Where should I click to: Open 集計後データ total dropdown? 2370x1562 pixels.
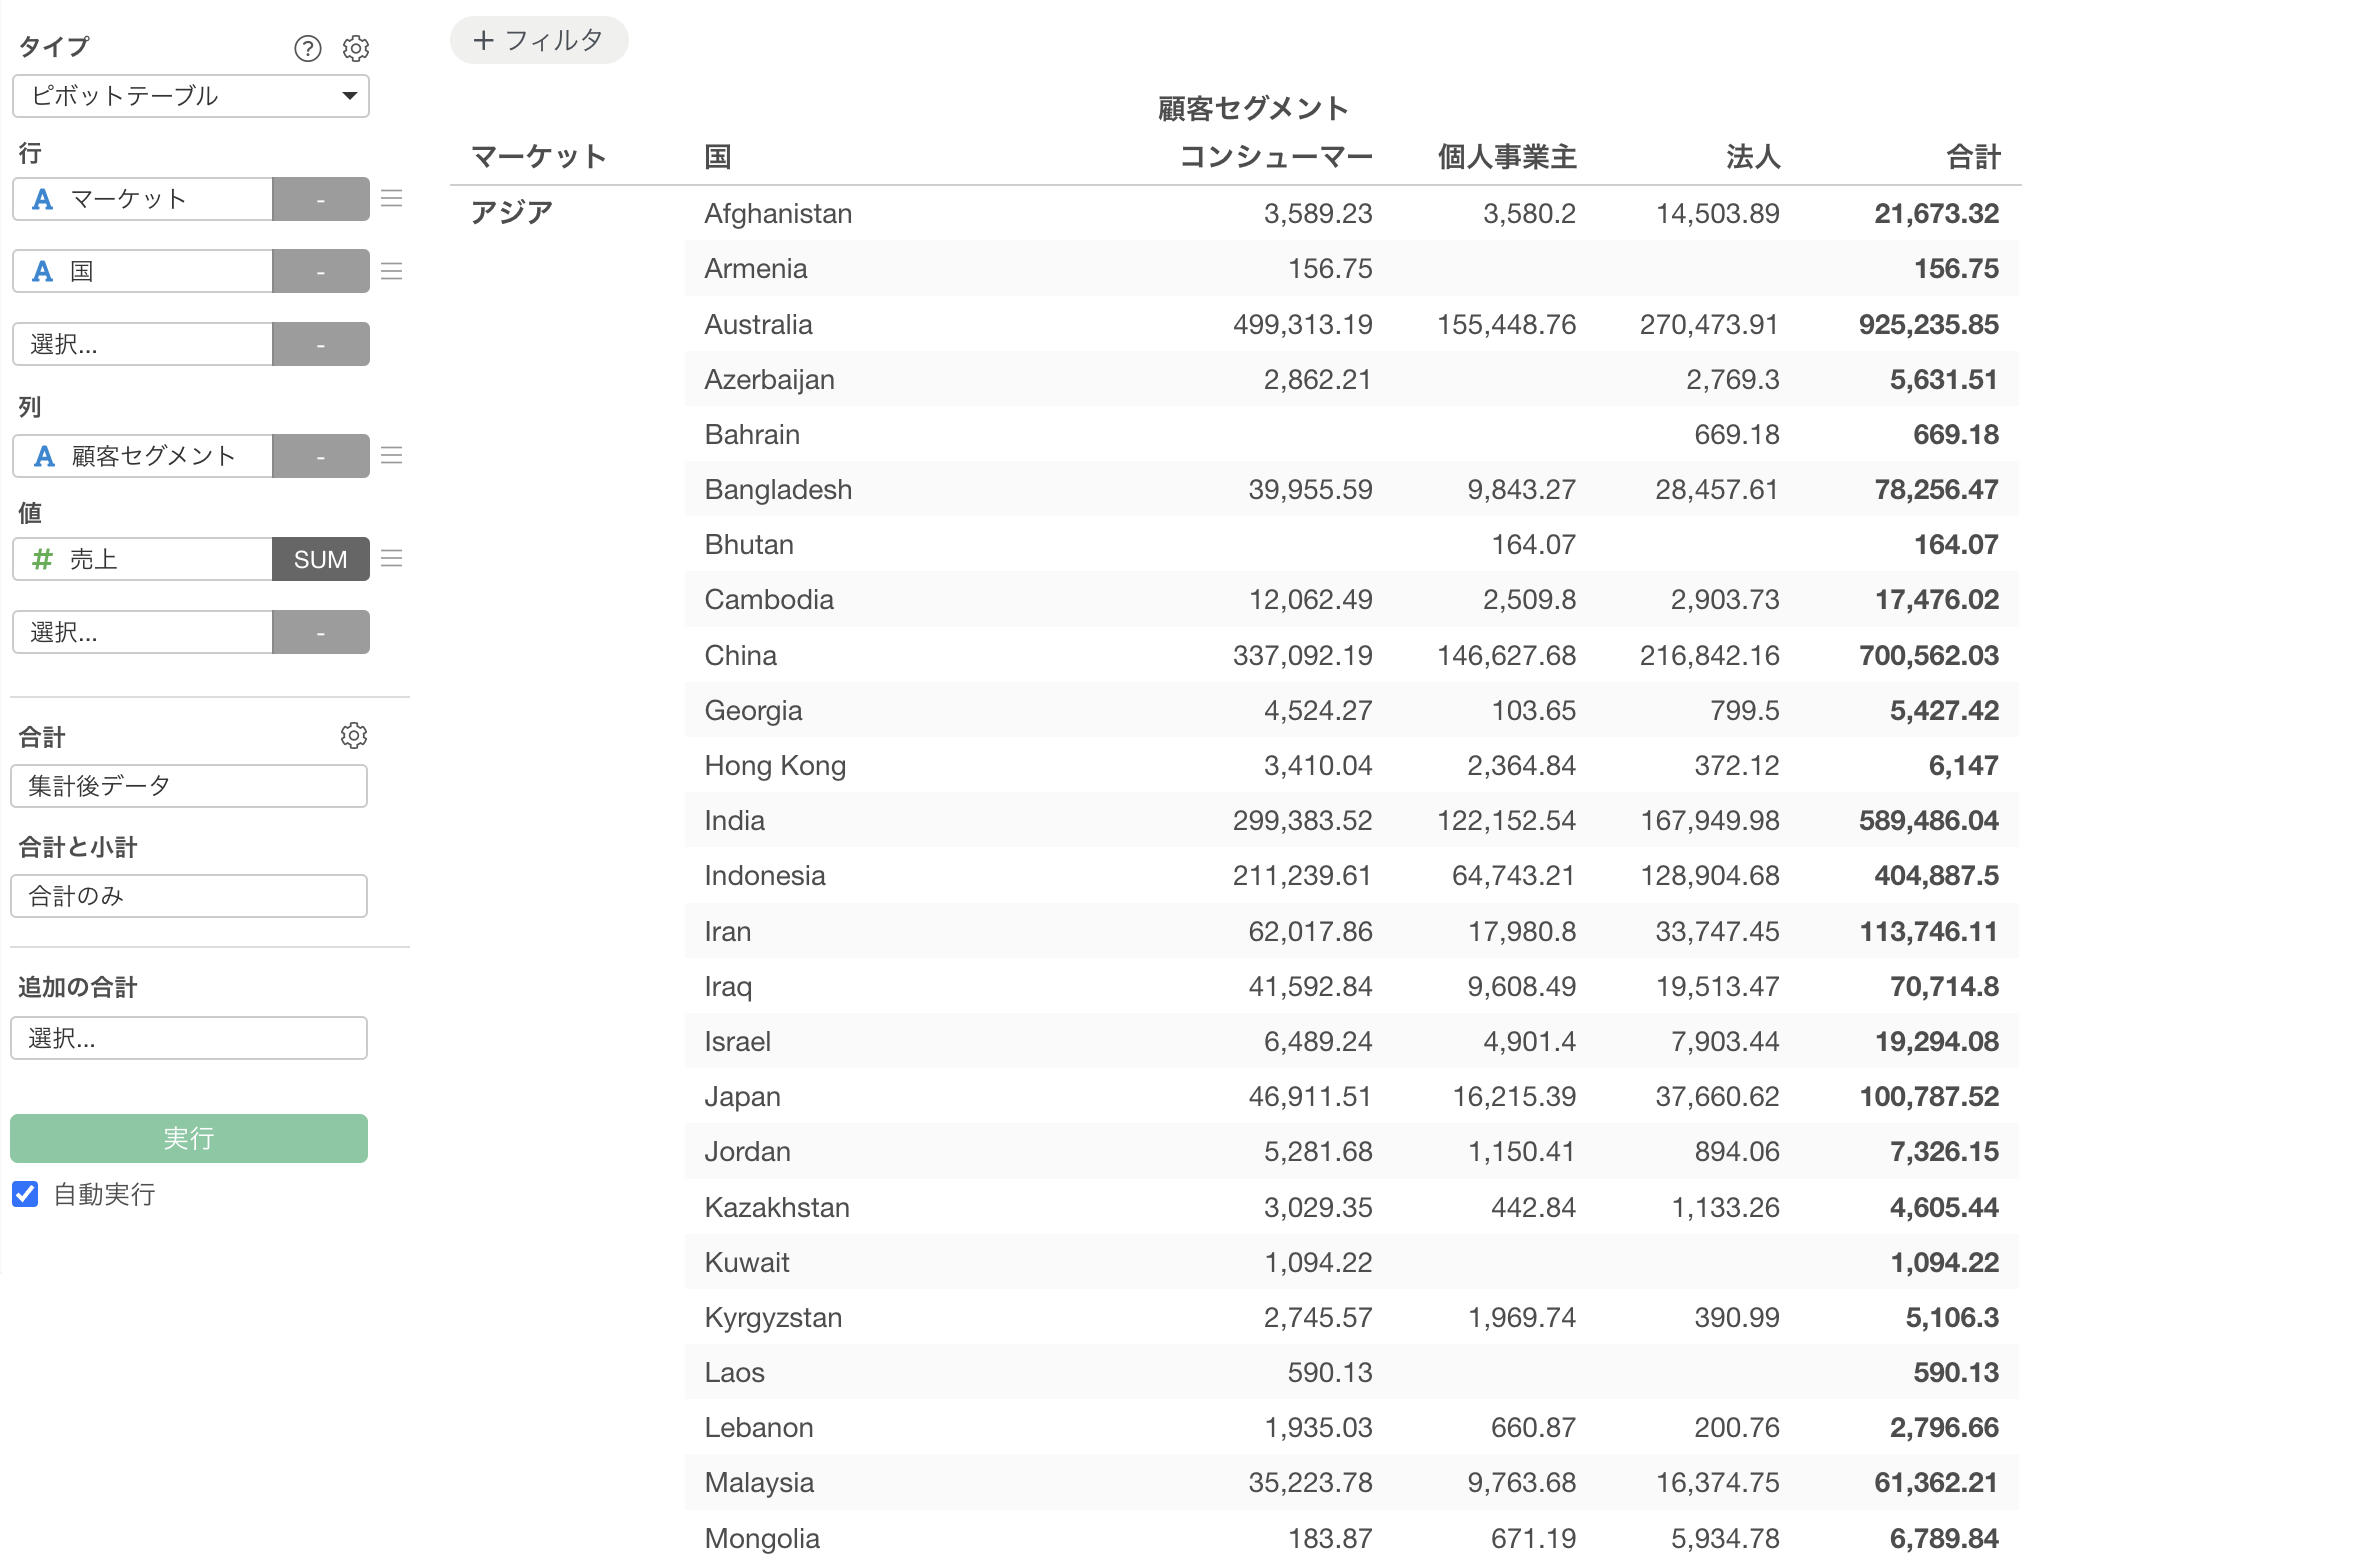pyautogui.click(x=189, y=786)
